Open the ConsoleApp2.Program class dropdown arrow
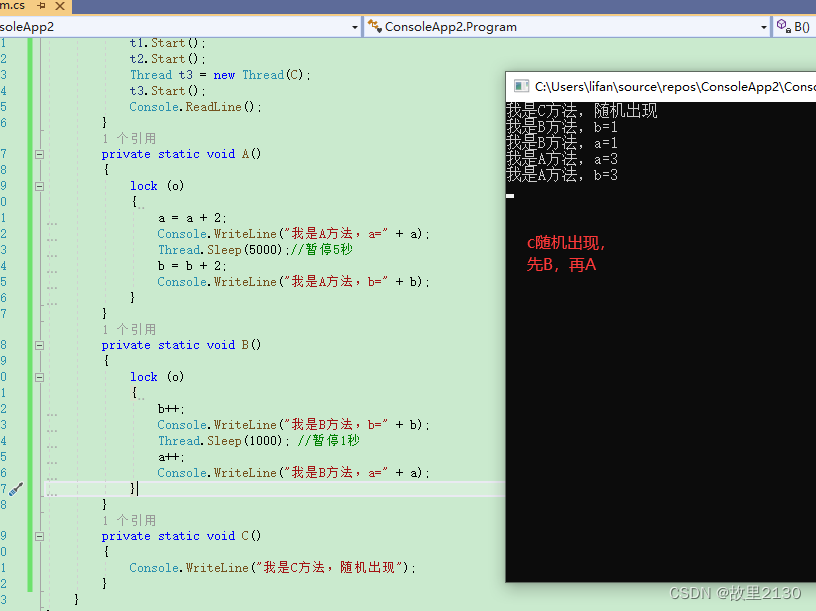The height and width of the screenshot is (611, 816). point(764,27)
